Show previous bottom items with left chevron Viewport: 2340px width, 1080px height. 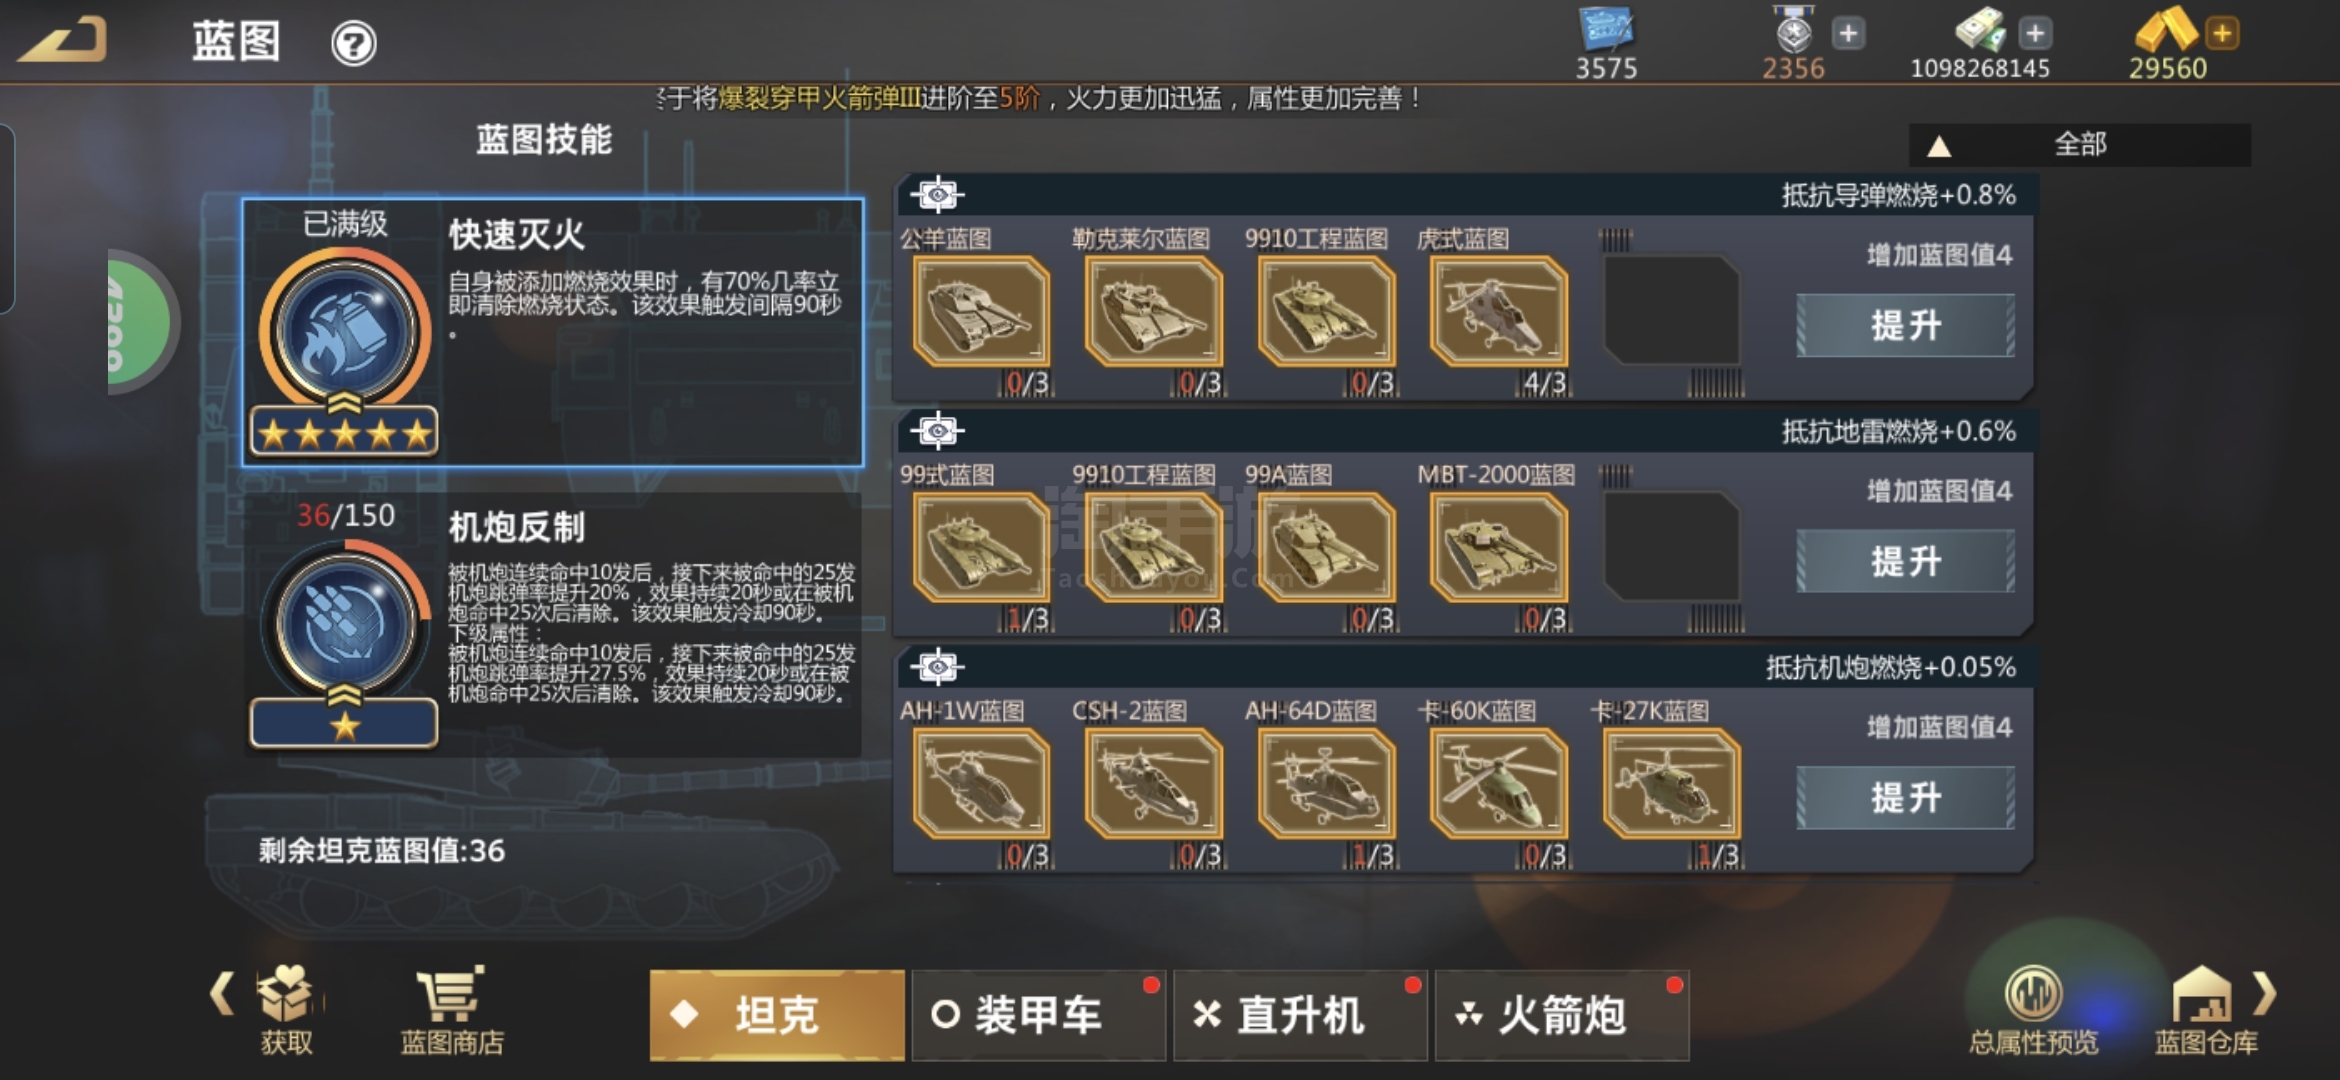[222, 994]
